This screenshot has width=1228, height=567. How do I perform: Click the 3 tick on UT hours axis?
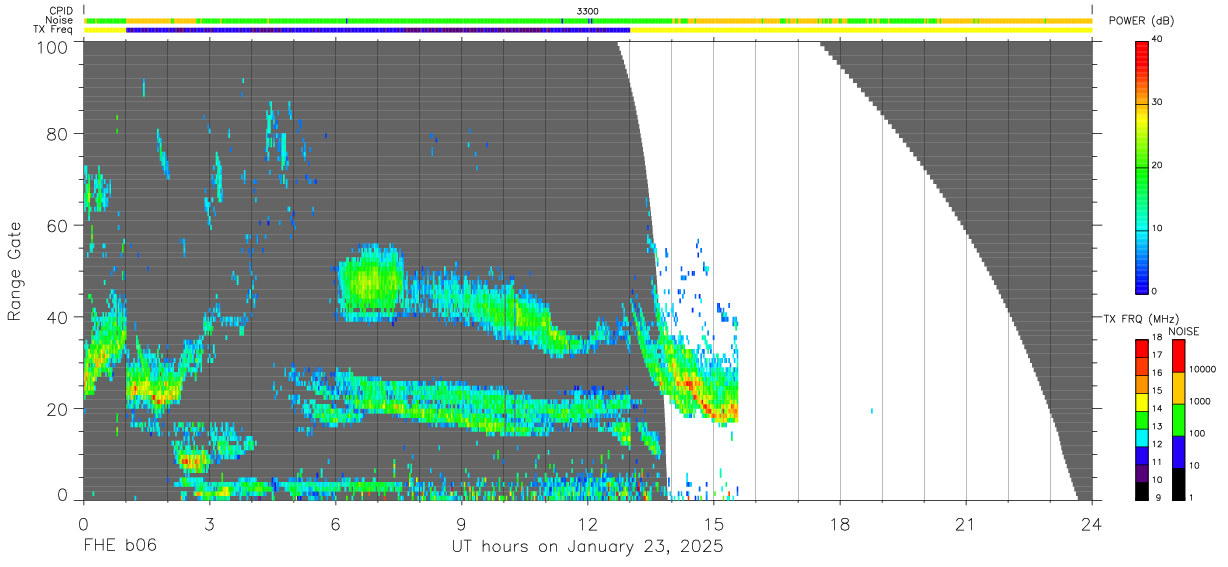(x=209, y=523)
